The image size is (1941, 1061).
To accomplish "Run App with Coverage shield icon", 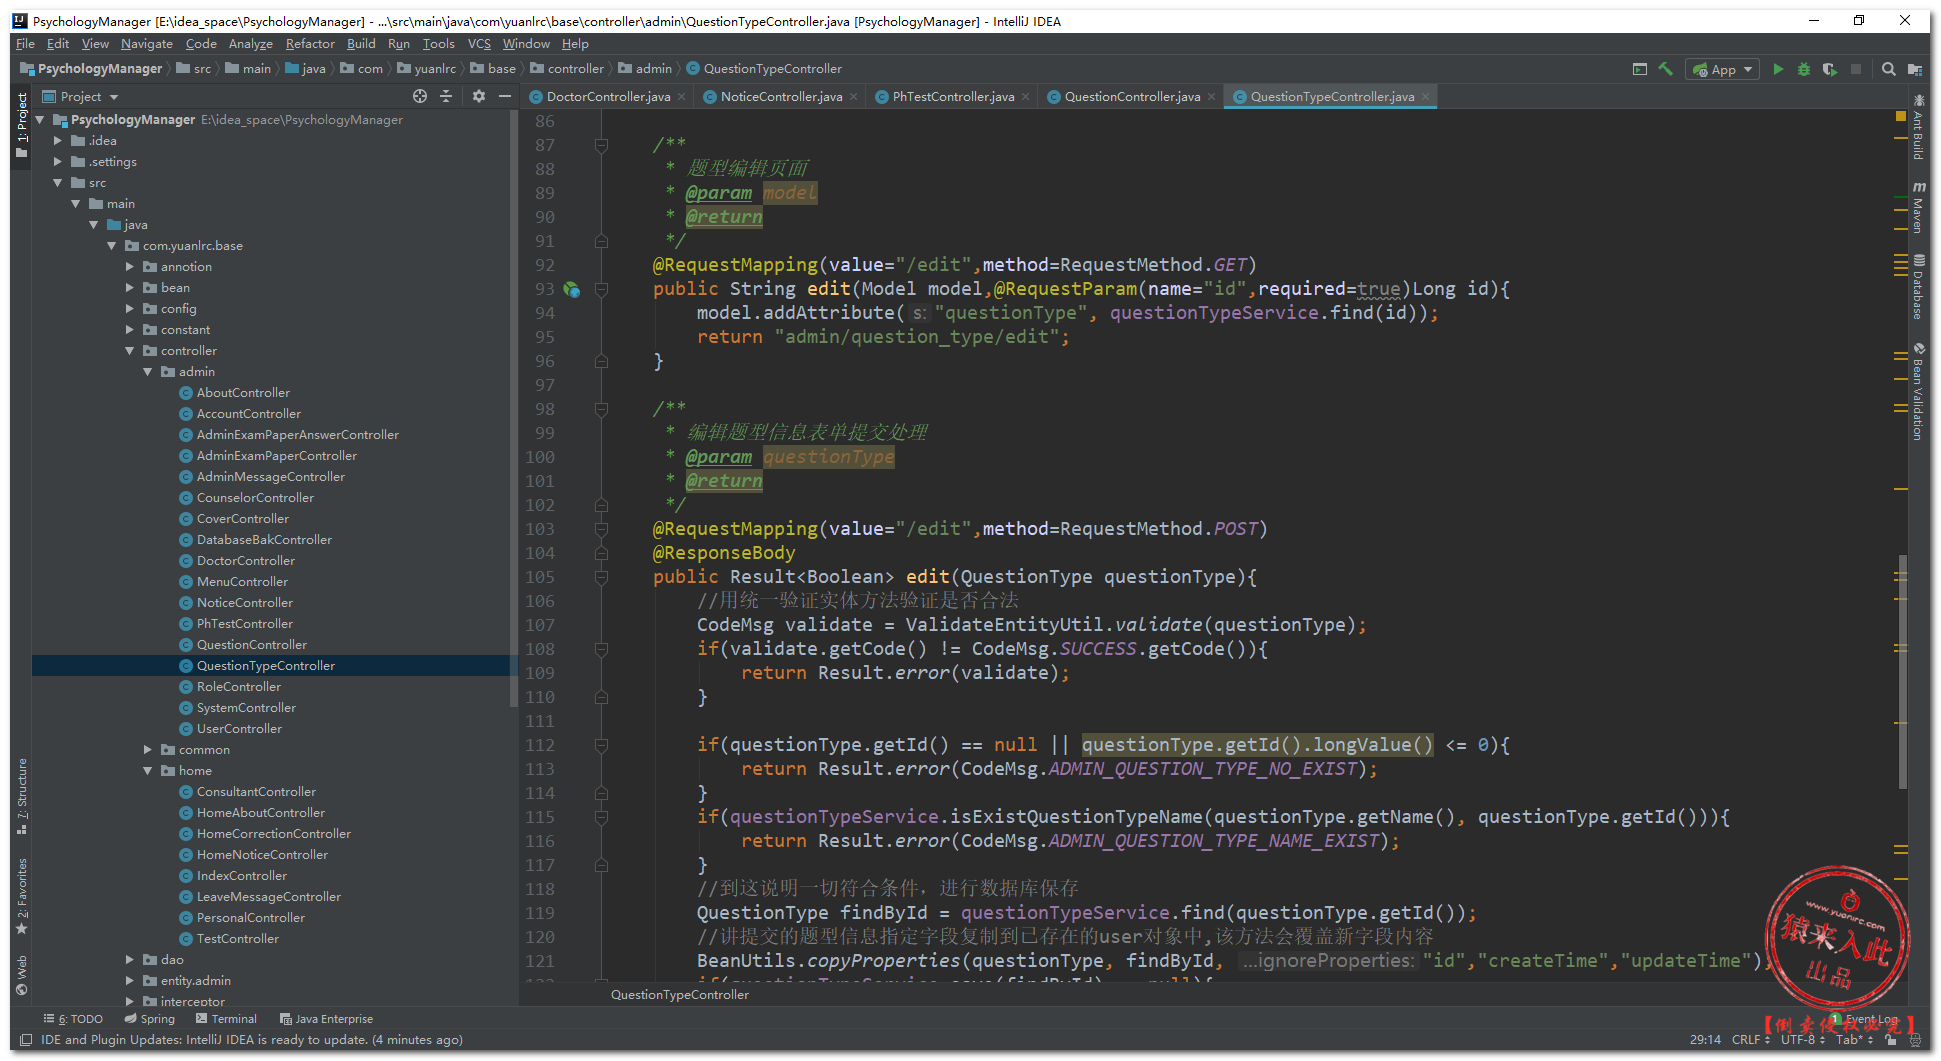I will tap(1829, 69).
